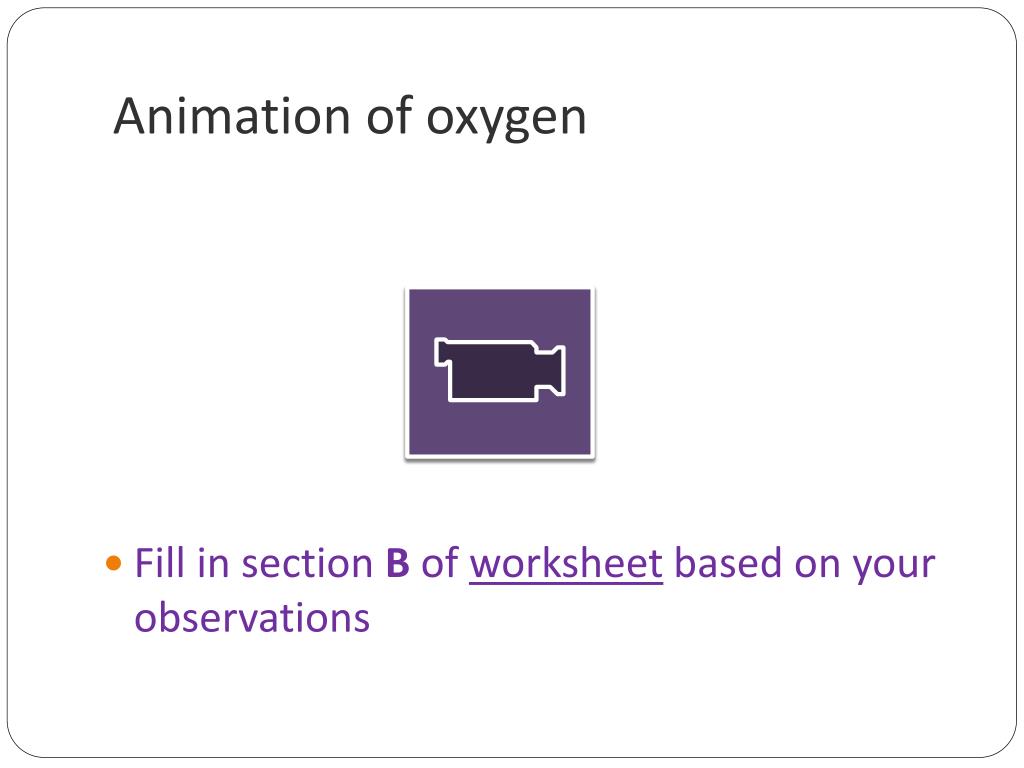Click the word "of" before the worksheet link

point(440,563)
